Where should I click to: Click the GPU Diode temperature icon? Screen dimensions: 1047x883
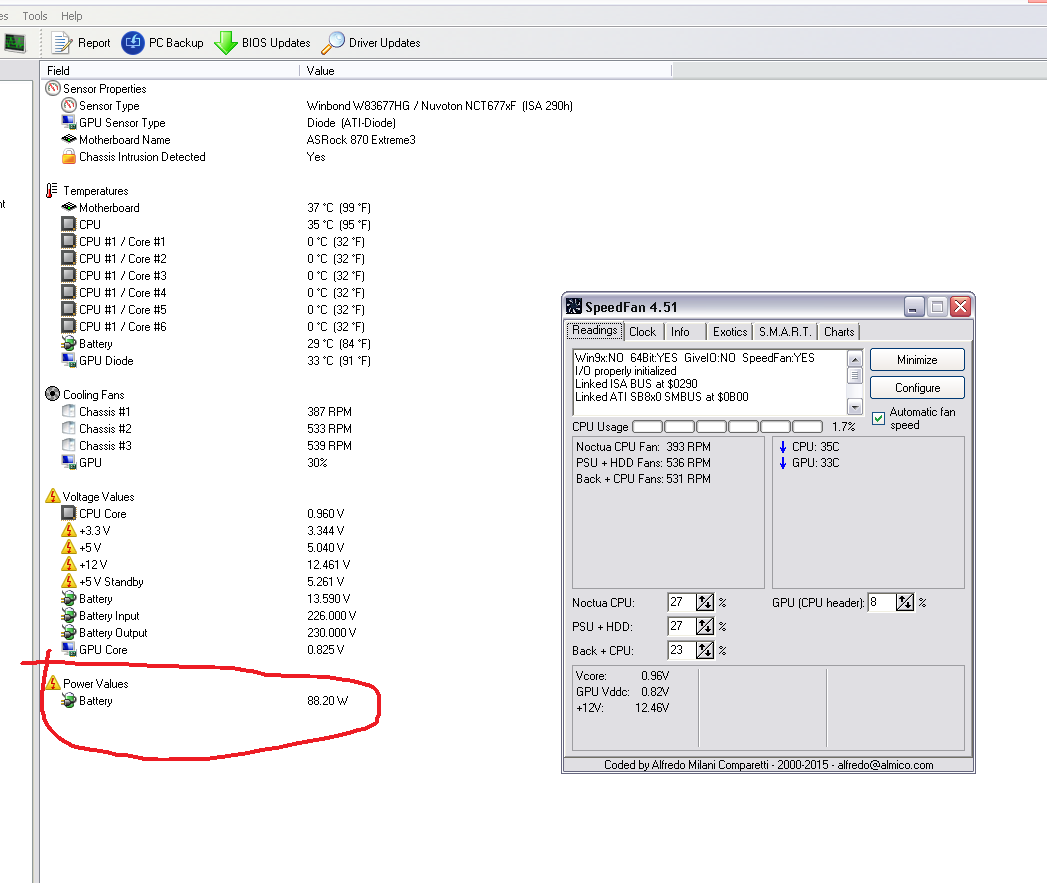(68, 360)
